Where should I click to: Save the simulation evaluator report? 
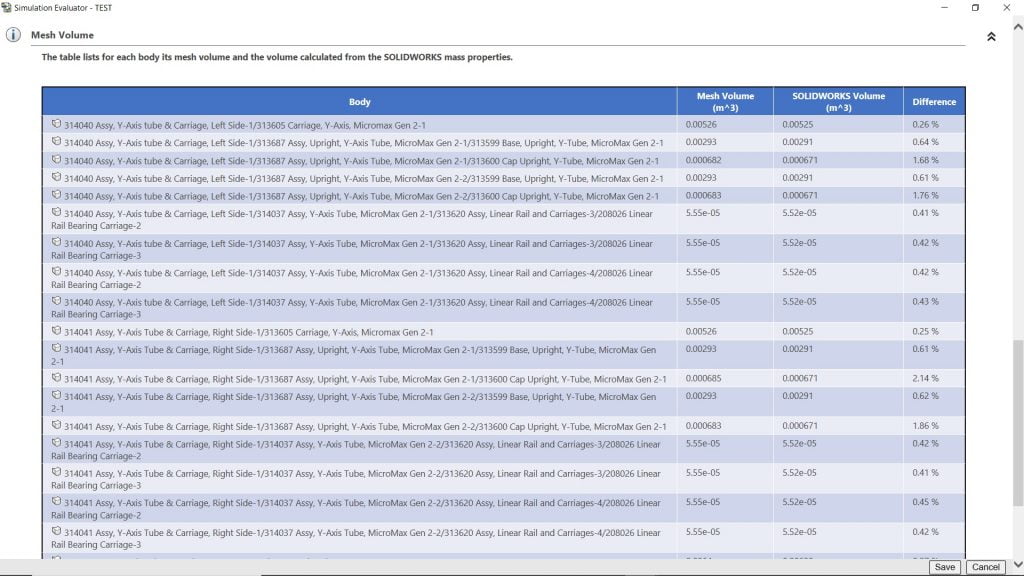(x=944, y=567)
